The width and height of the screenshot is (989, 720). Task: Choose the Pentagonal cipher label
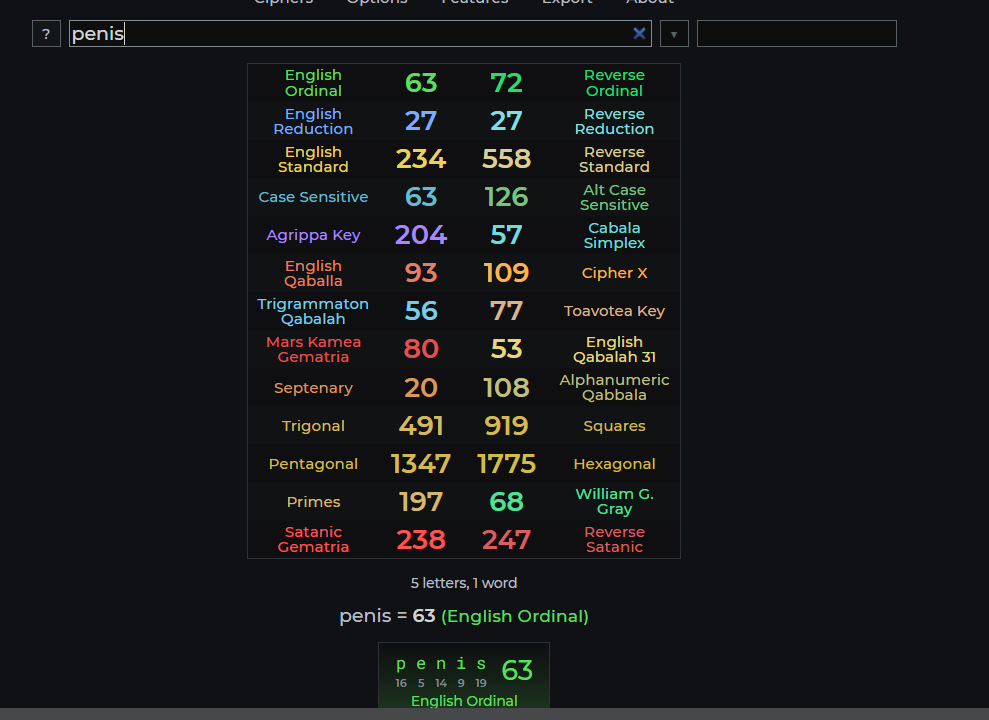pos(313,463)
